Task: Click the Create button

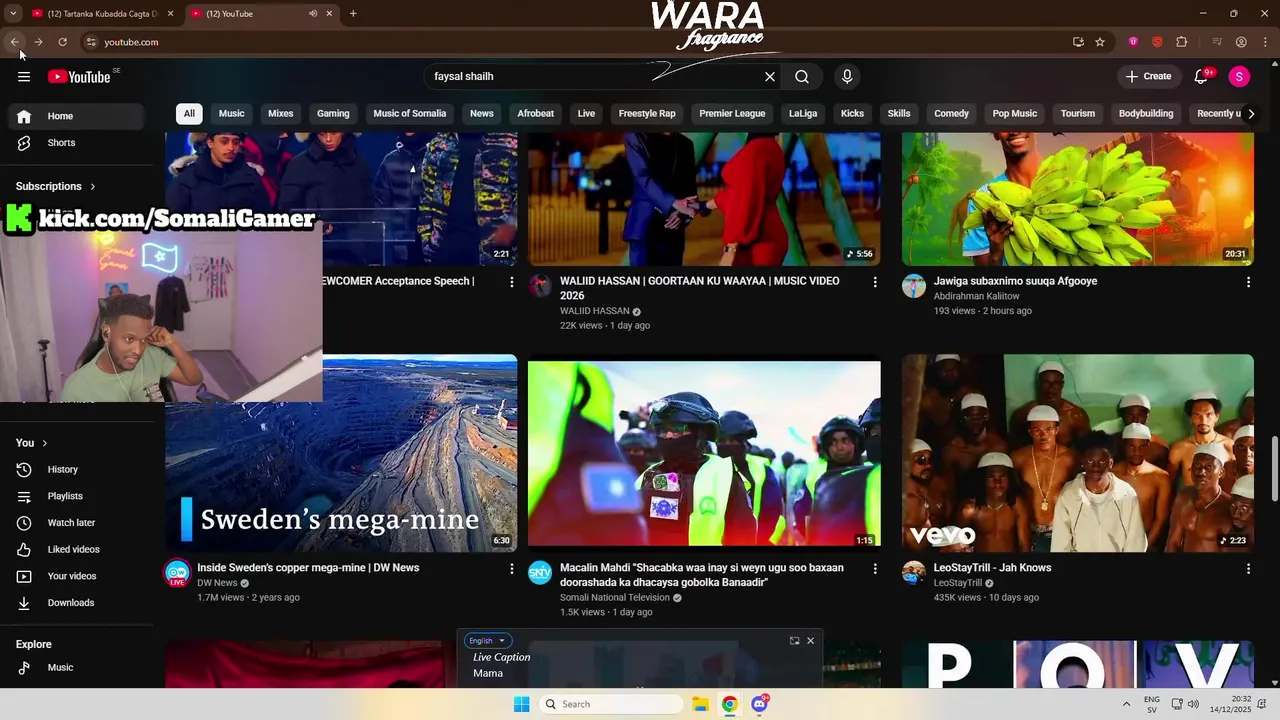Action: click(1148, 77)
